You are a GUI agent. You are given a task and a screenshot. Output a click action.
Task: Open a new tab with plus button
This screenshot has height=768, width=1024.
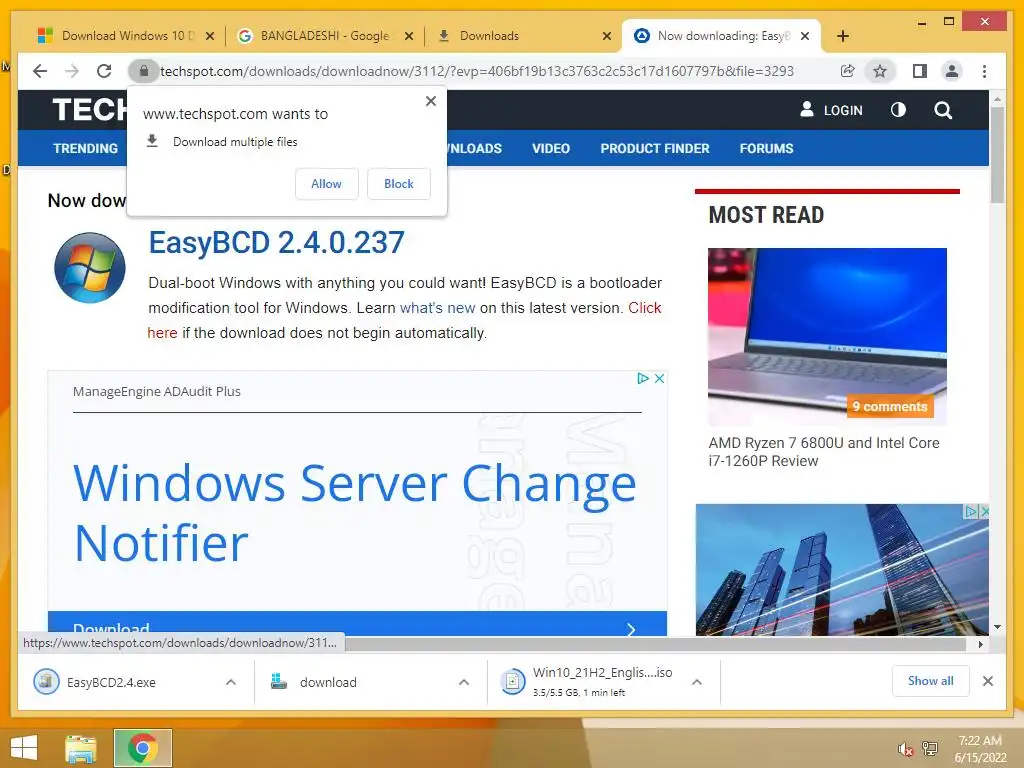(842, 36)
